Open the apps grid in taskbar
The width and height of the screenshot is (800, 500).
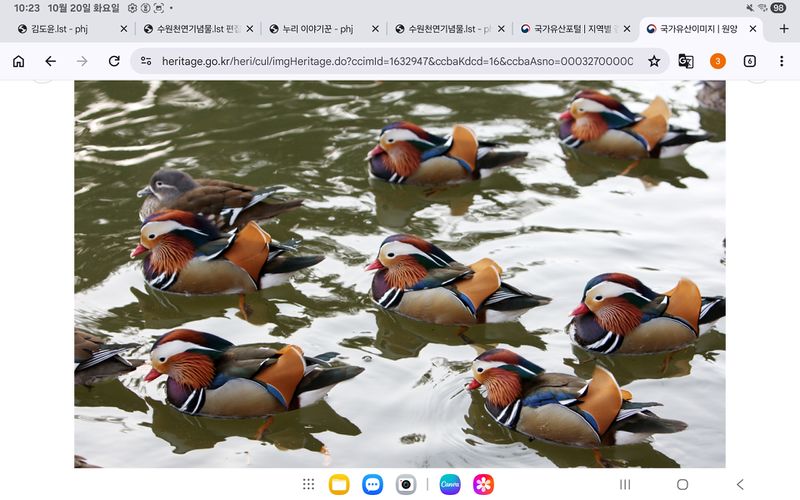pos(308,484)
